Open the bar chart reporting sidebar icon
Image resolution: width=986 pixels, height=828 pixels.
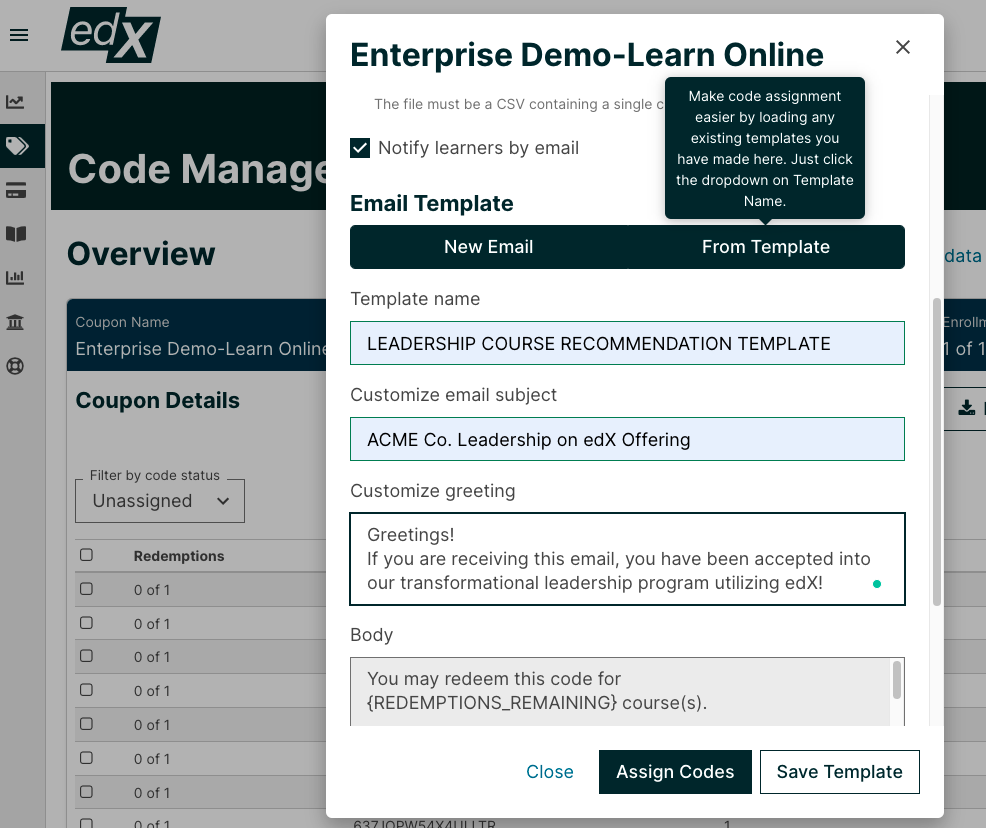click(15, 277)
